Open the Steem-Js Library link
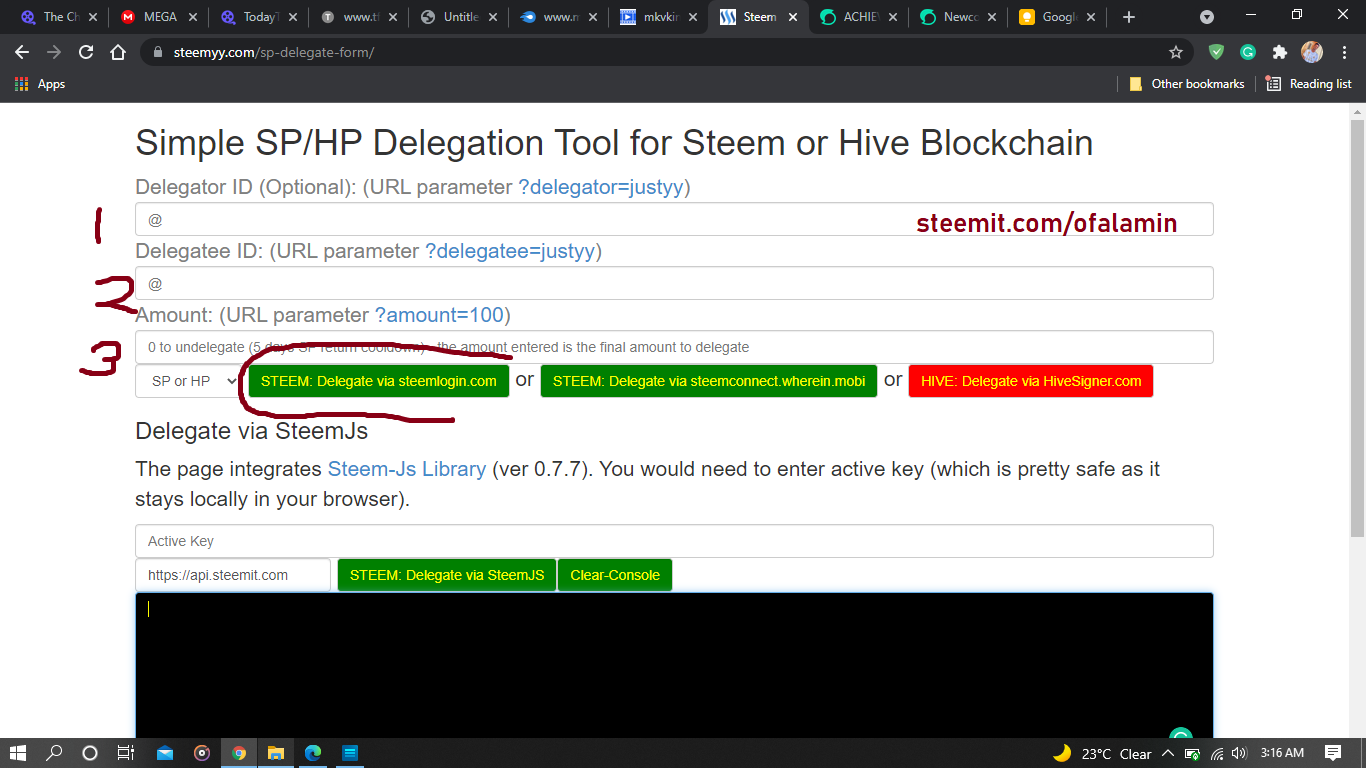Viewport: 1366px width, 768px height. (407, 469)
